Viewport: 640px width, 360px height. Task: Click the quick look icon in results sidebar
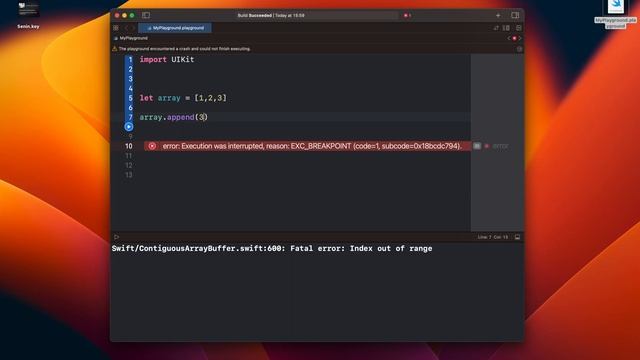[x=476, y=146]
